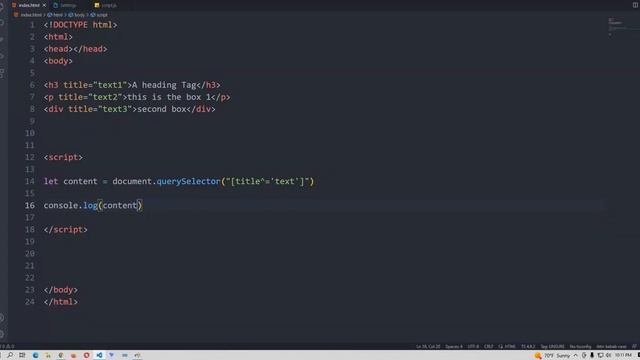The width and height of the screenshot is (640, 360).
Task: Open the weather widget showing Sunny
Action: 552,356
